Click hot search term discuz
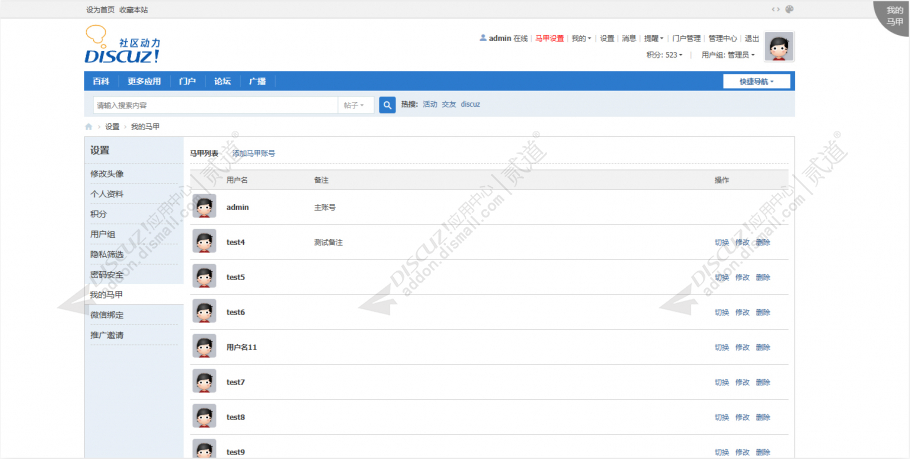Viewport: 910px width, 459px height. (x=471, y=104)
